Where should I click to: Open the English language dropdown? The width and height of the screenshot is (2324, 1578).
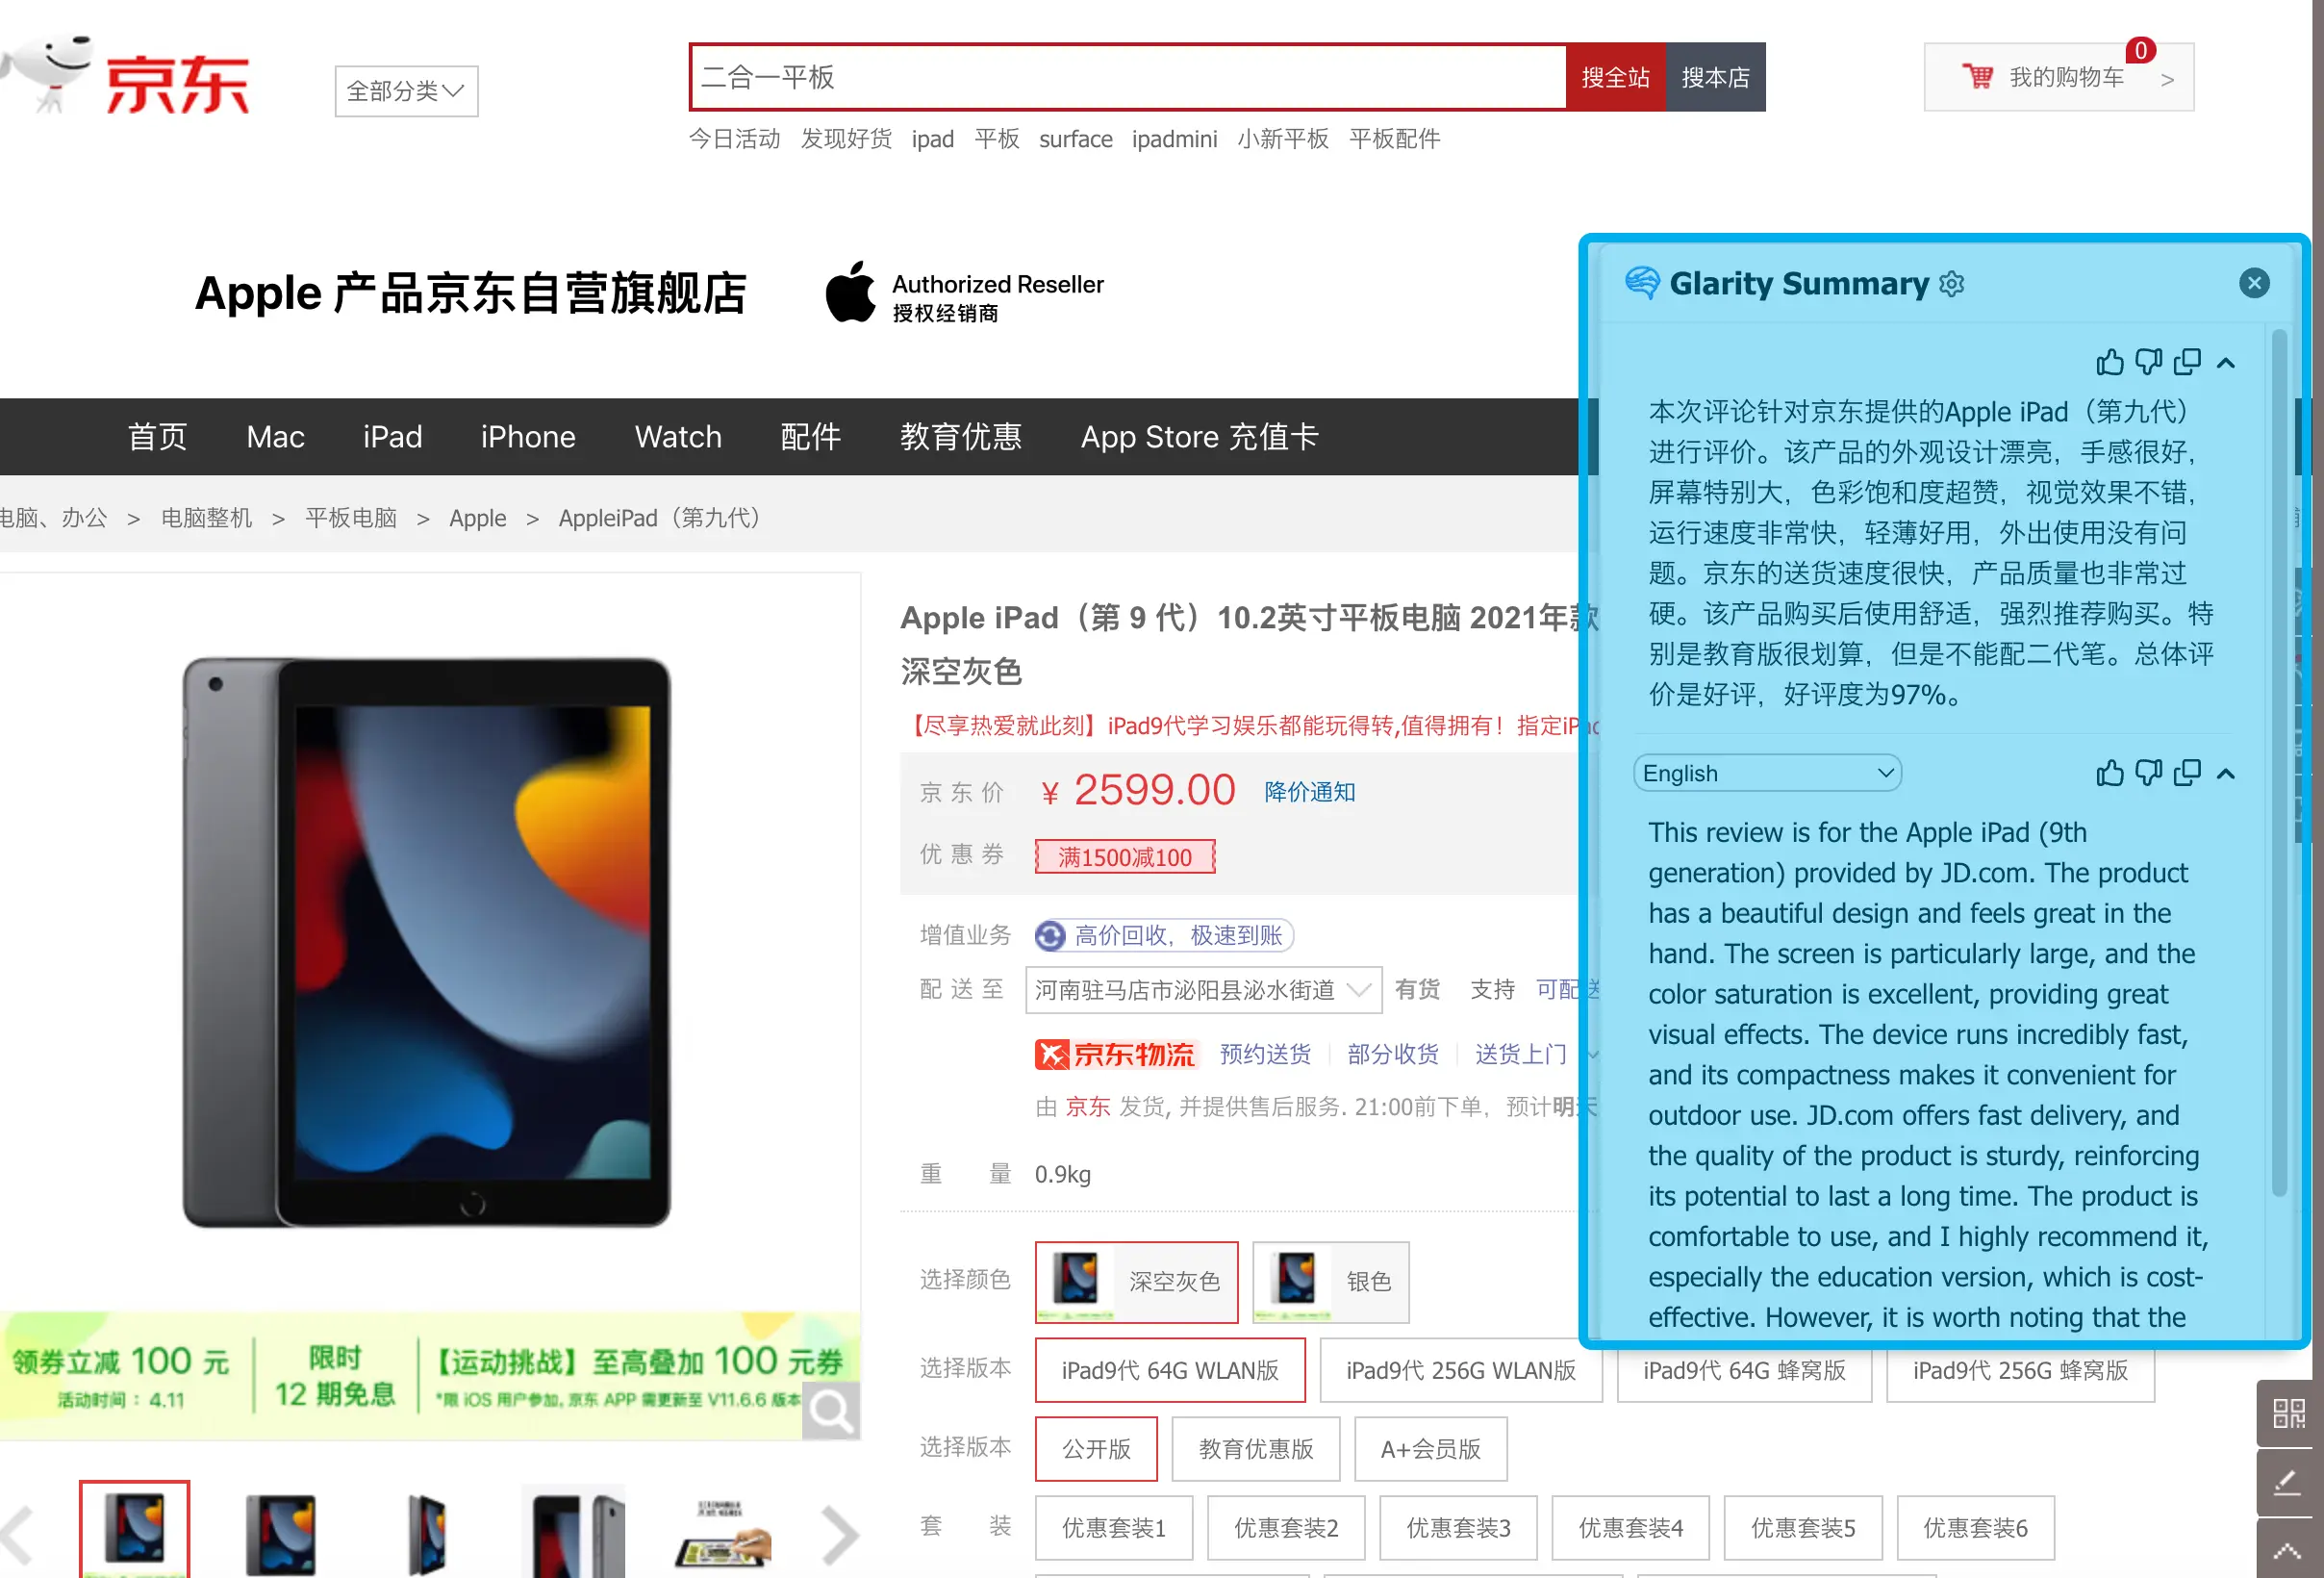(x=1767, y=773)
